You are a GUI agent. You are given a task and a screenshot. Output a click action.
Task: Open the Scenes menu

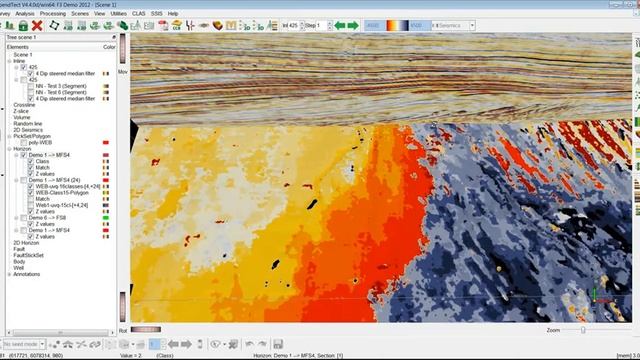(x=80, y=13)
